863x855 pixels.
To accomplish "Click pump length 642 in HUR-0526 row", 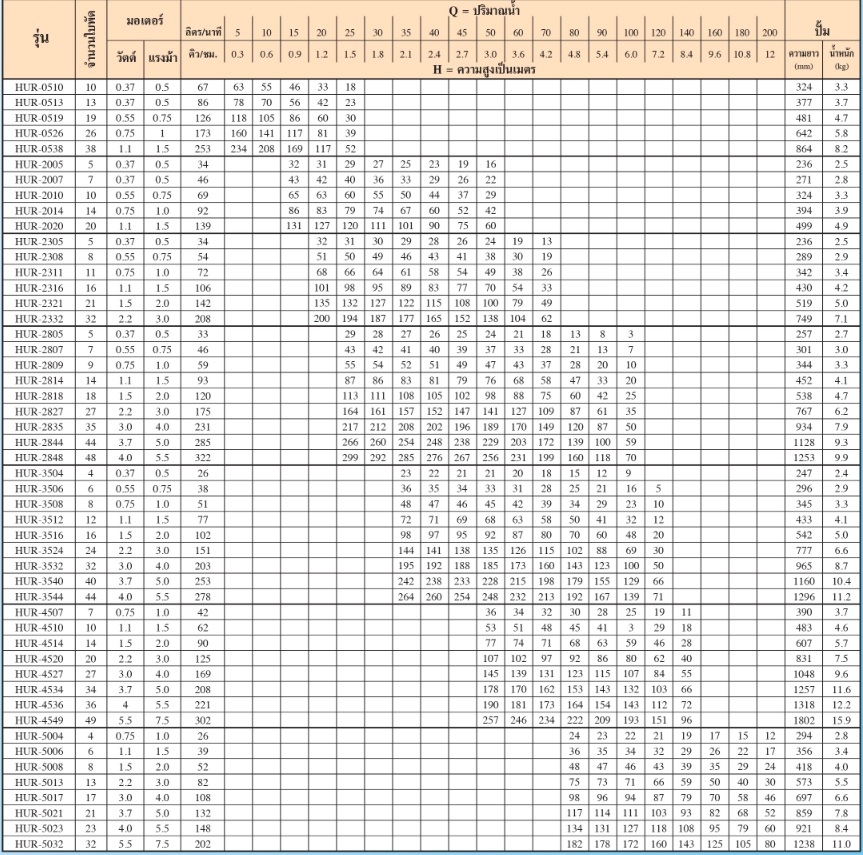I will (804, 133).
